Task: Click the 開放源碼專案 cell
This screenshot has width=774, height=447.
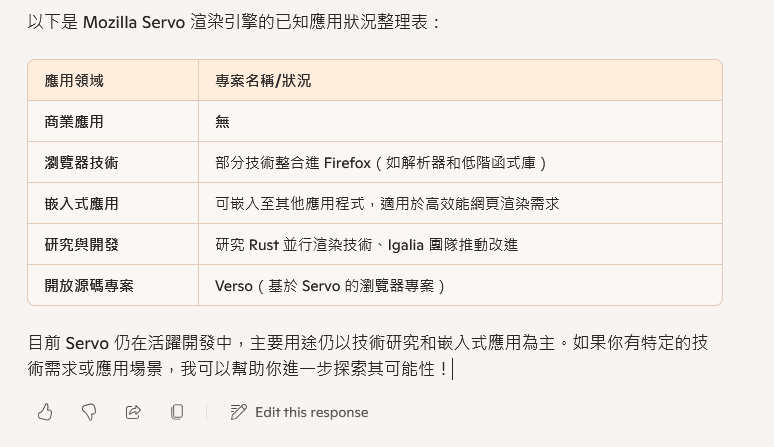Action: pos(89,285)
